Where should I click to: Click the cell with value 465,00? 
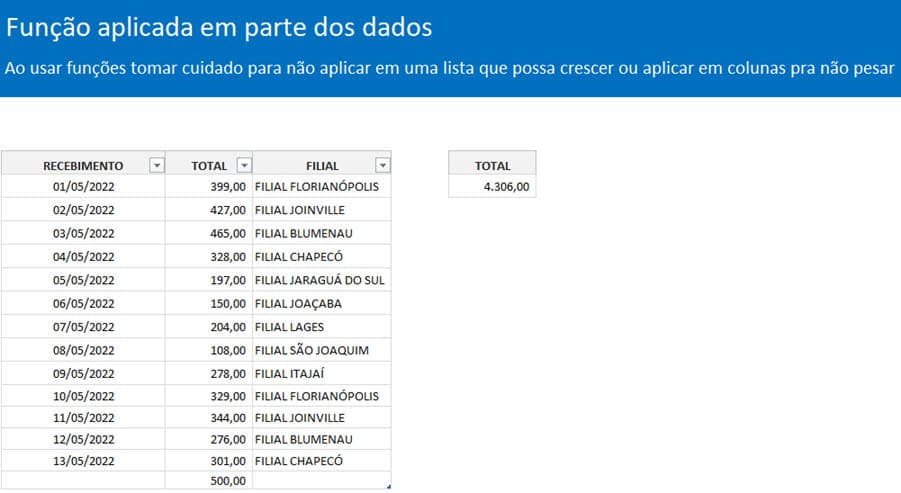[209, 233]
